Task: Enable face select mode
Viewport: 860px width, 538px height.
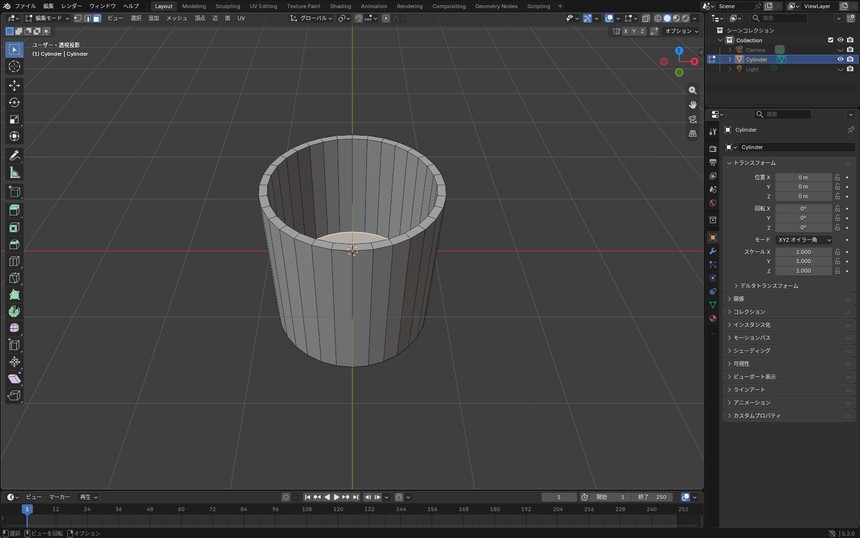Action: (x=97, y=18)
